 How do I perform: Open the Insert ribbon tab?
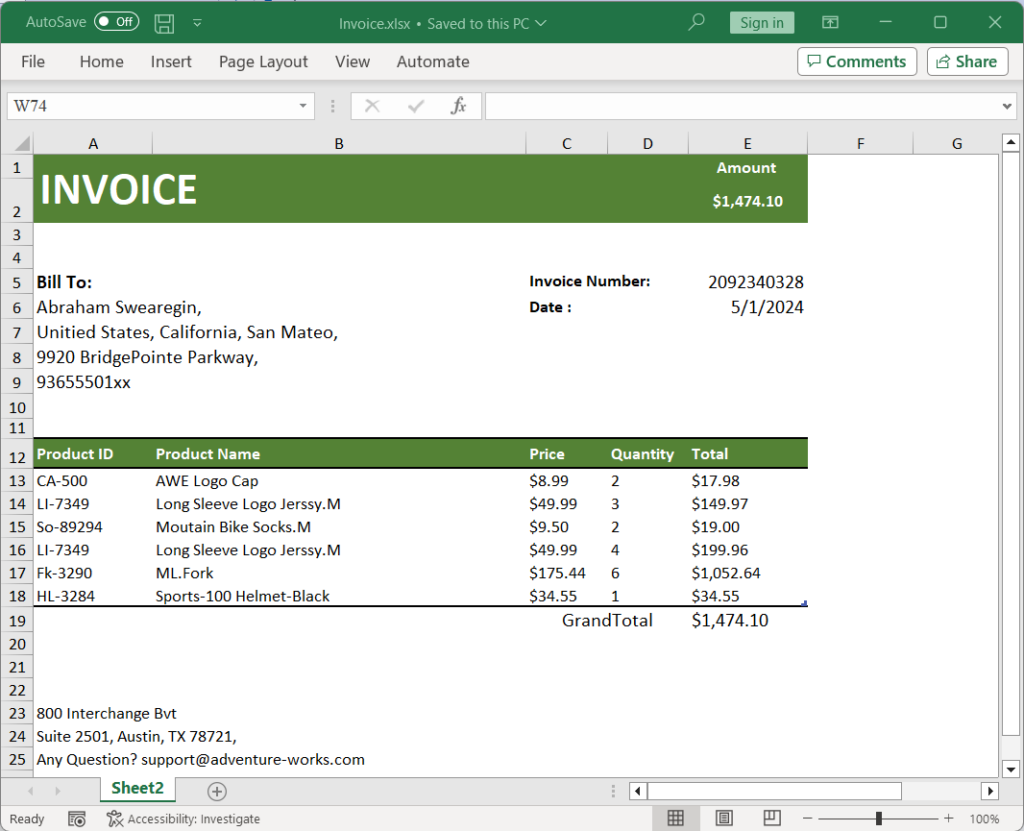coord(171,62)
